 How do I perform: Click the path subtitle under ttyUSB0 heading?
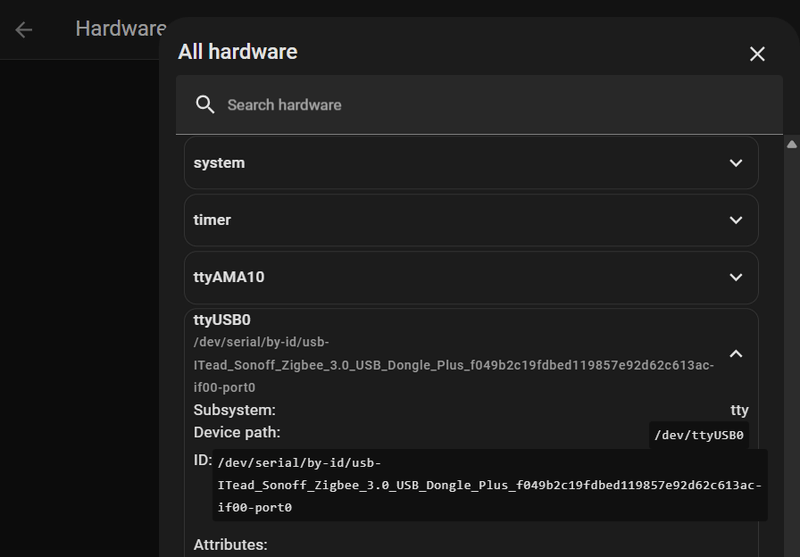pos(453,365)
